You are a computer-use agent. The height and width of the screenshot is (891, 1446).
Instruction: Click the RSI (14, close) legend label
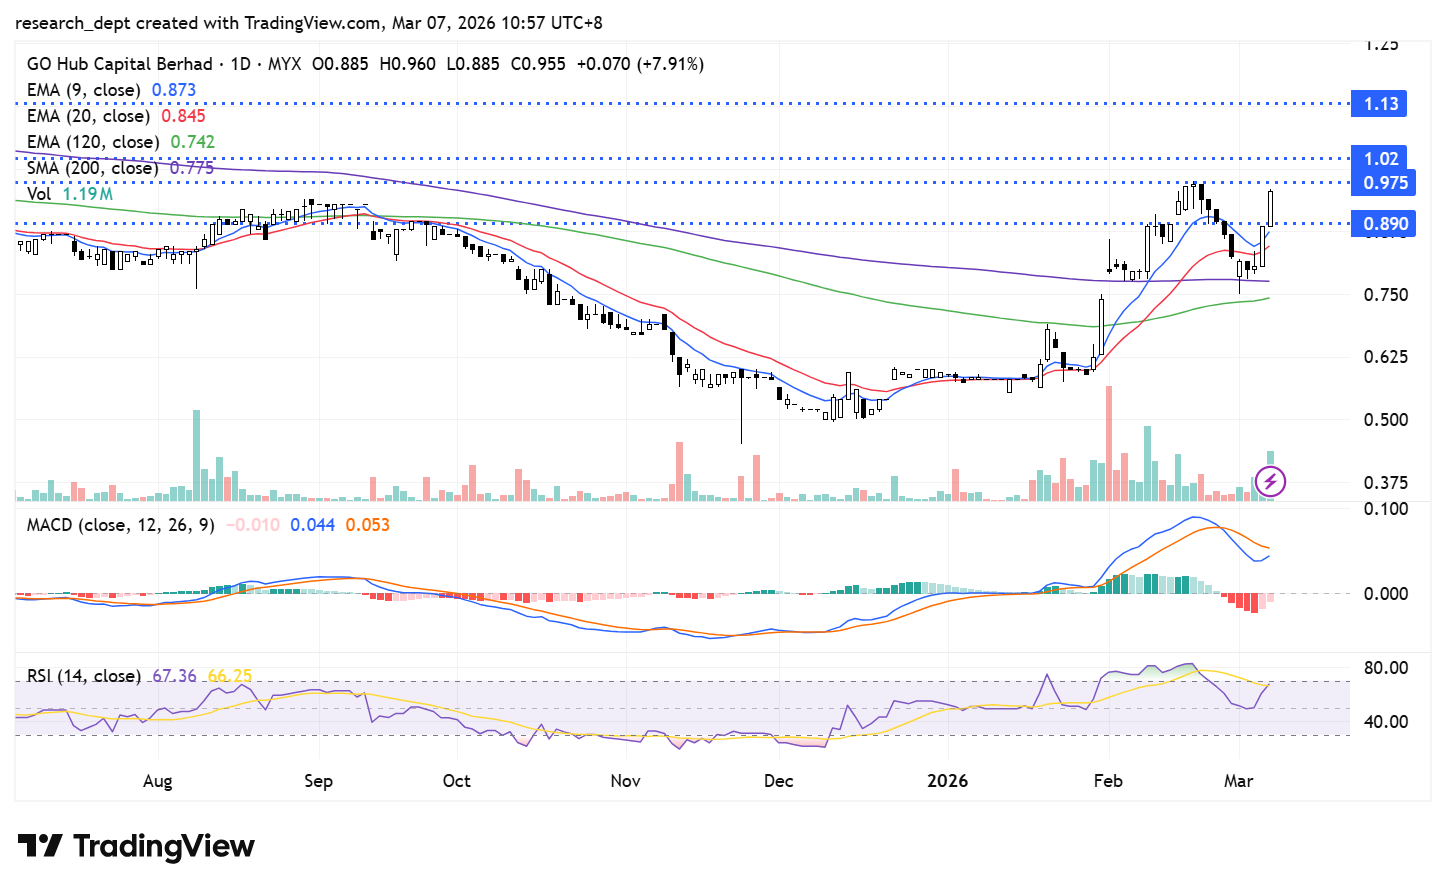83,676
